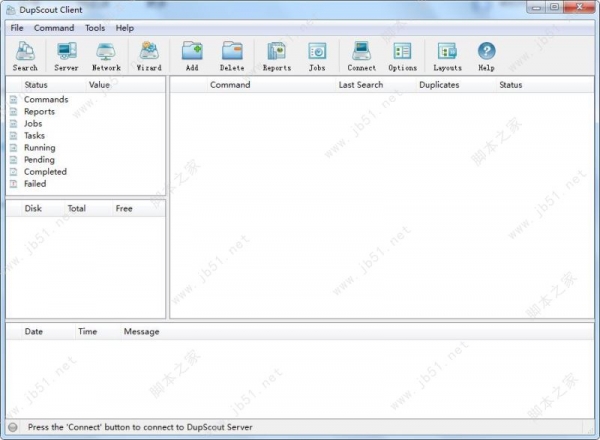Open the Layouts toolbar icon
Viewport: 600px width, 440px height.
click(447, 51)
